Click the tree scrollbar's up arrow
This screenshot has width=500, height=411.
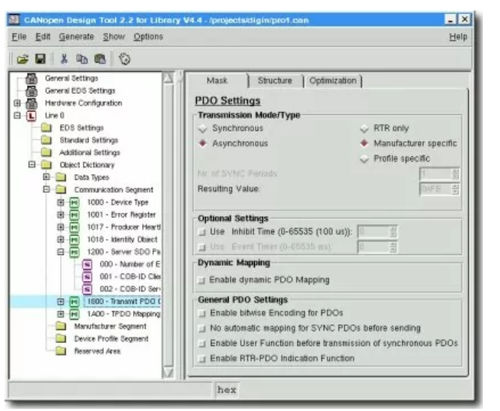(168, 78)
